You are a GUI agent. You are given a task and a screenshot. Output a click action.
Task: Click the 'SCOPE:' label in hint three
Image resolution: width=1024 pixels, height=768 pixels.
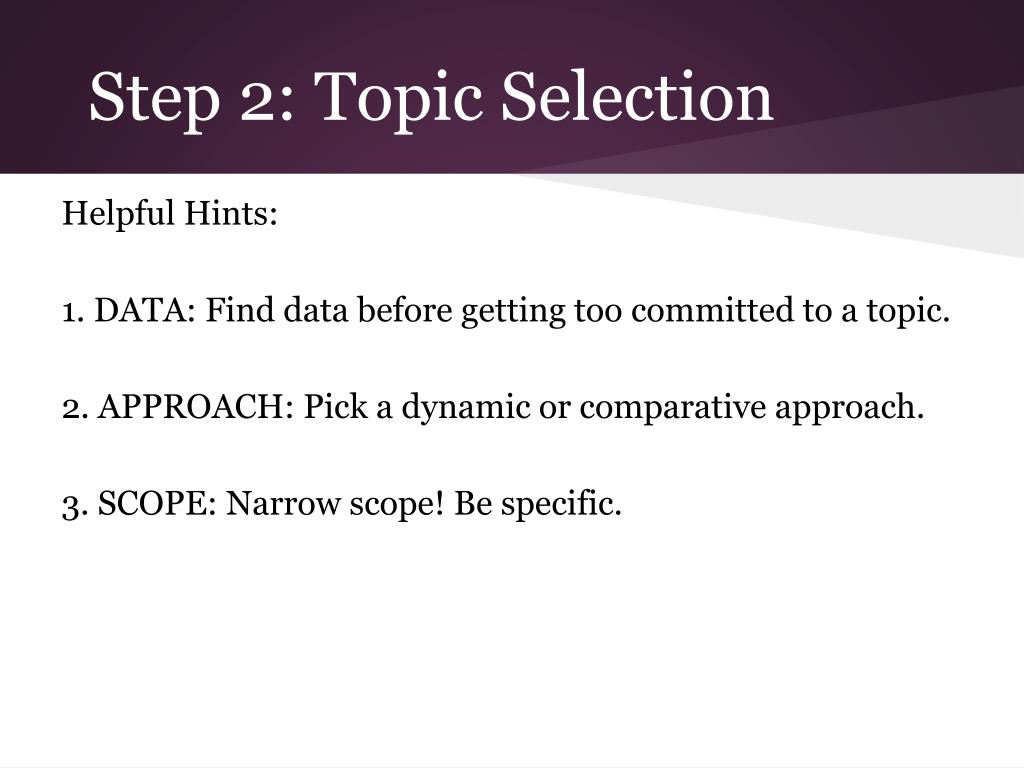157,503
